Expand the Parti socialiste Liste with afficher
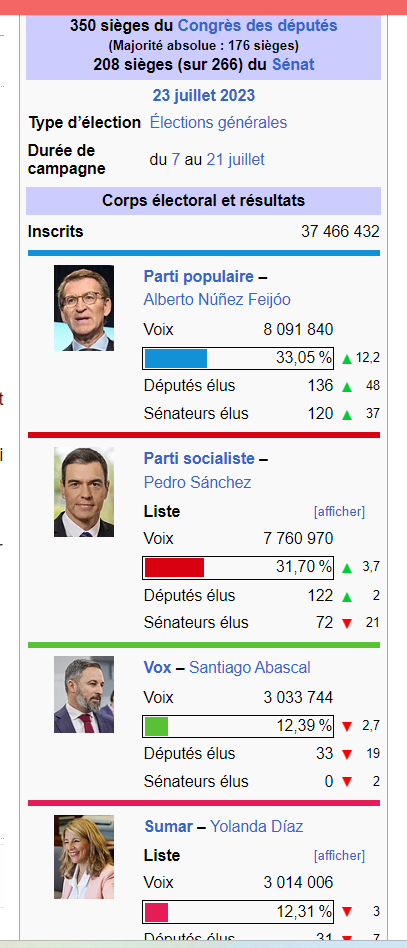Screen dimensions: 407x948 tap(339, 511)
